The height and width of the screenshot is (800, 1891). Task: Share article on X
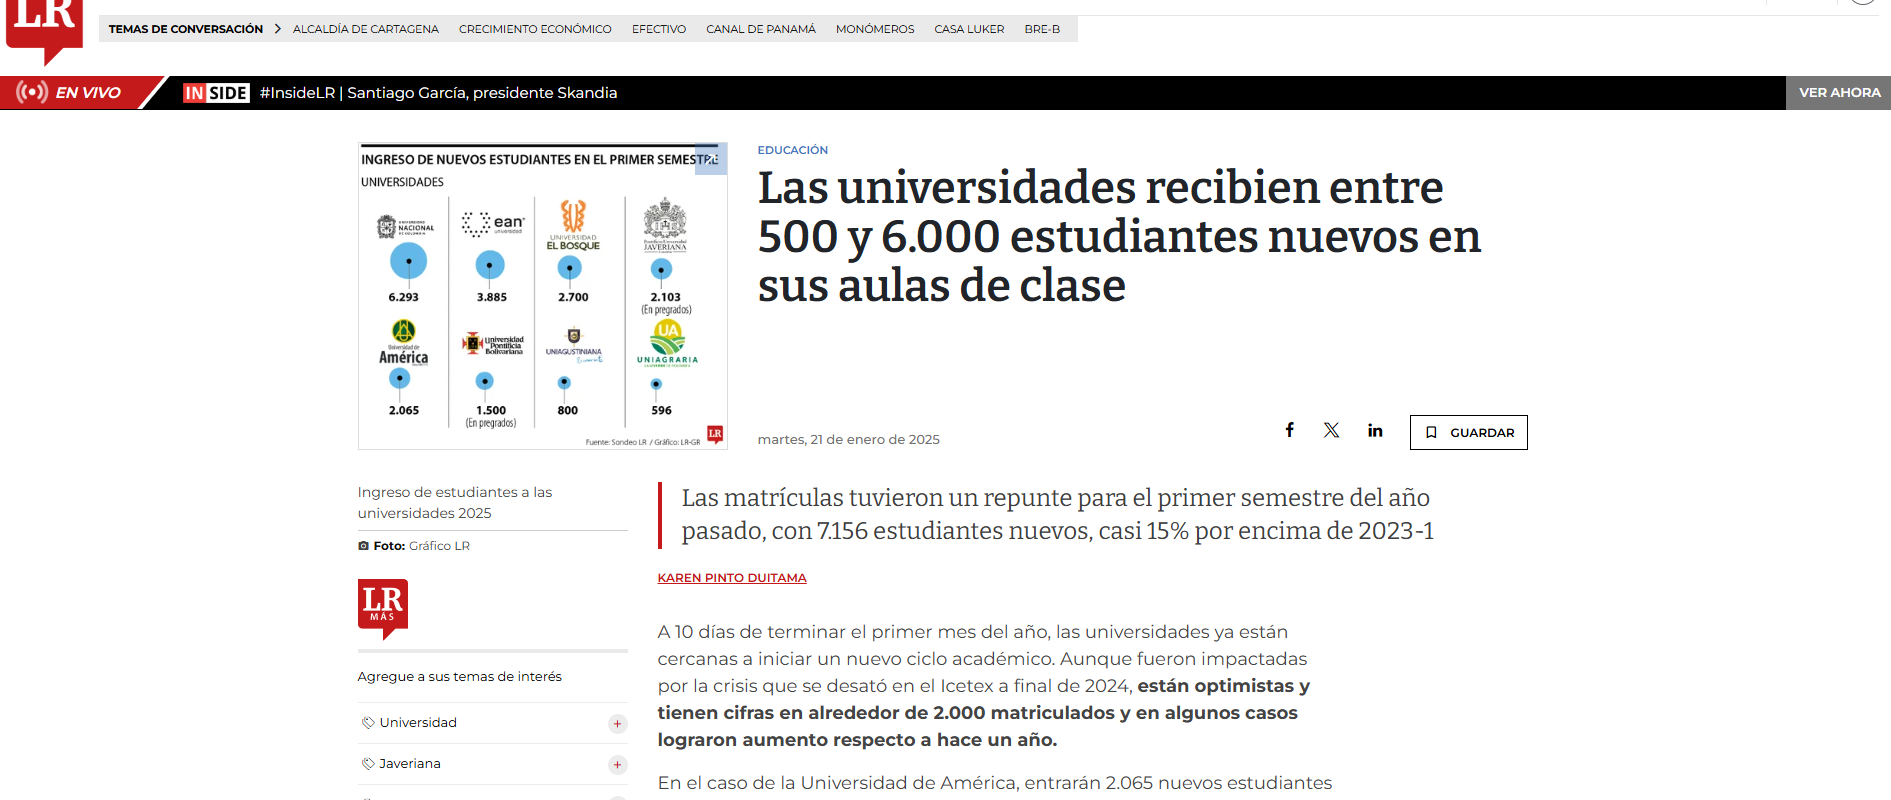click(x=1332, y=430)
